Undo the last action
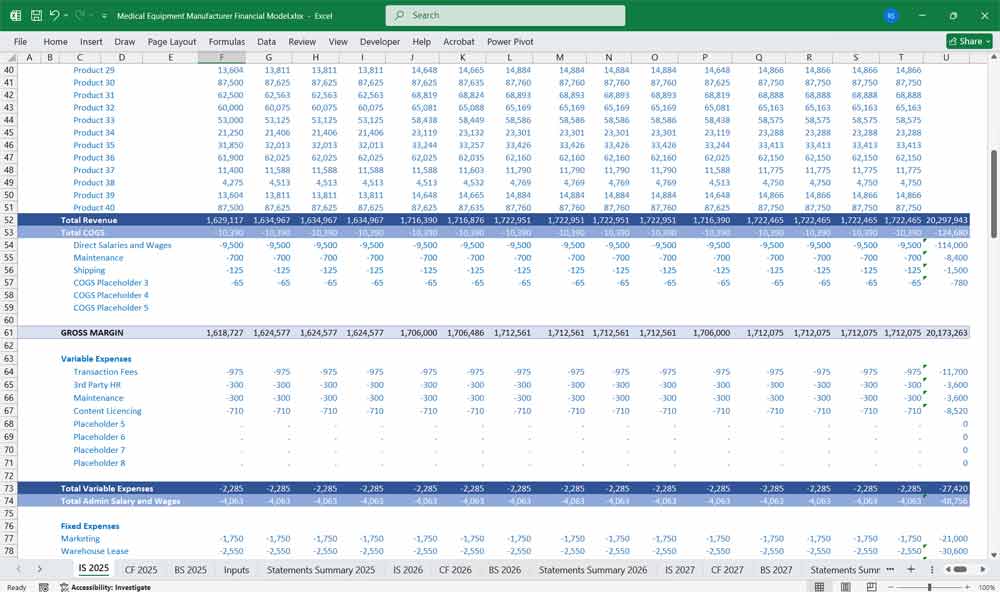The image size is (1000, 592). (54, 14)
